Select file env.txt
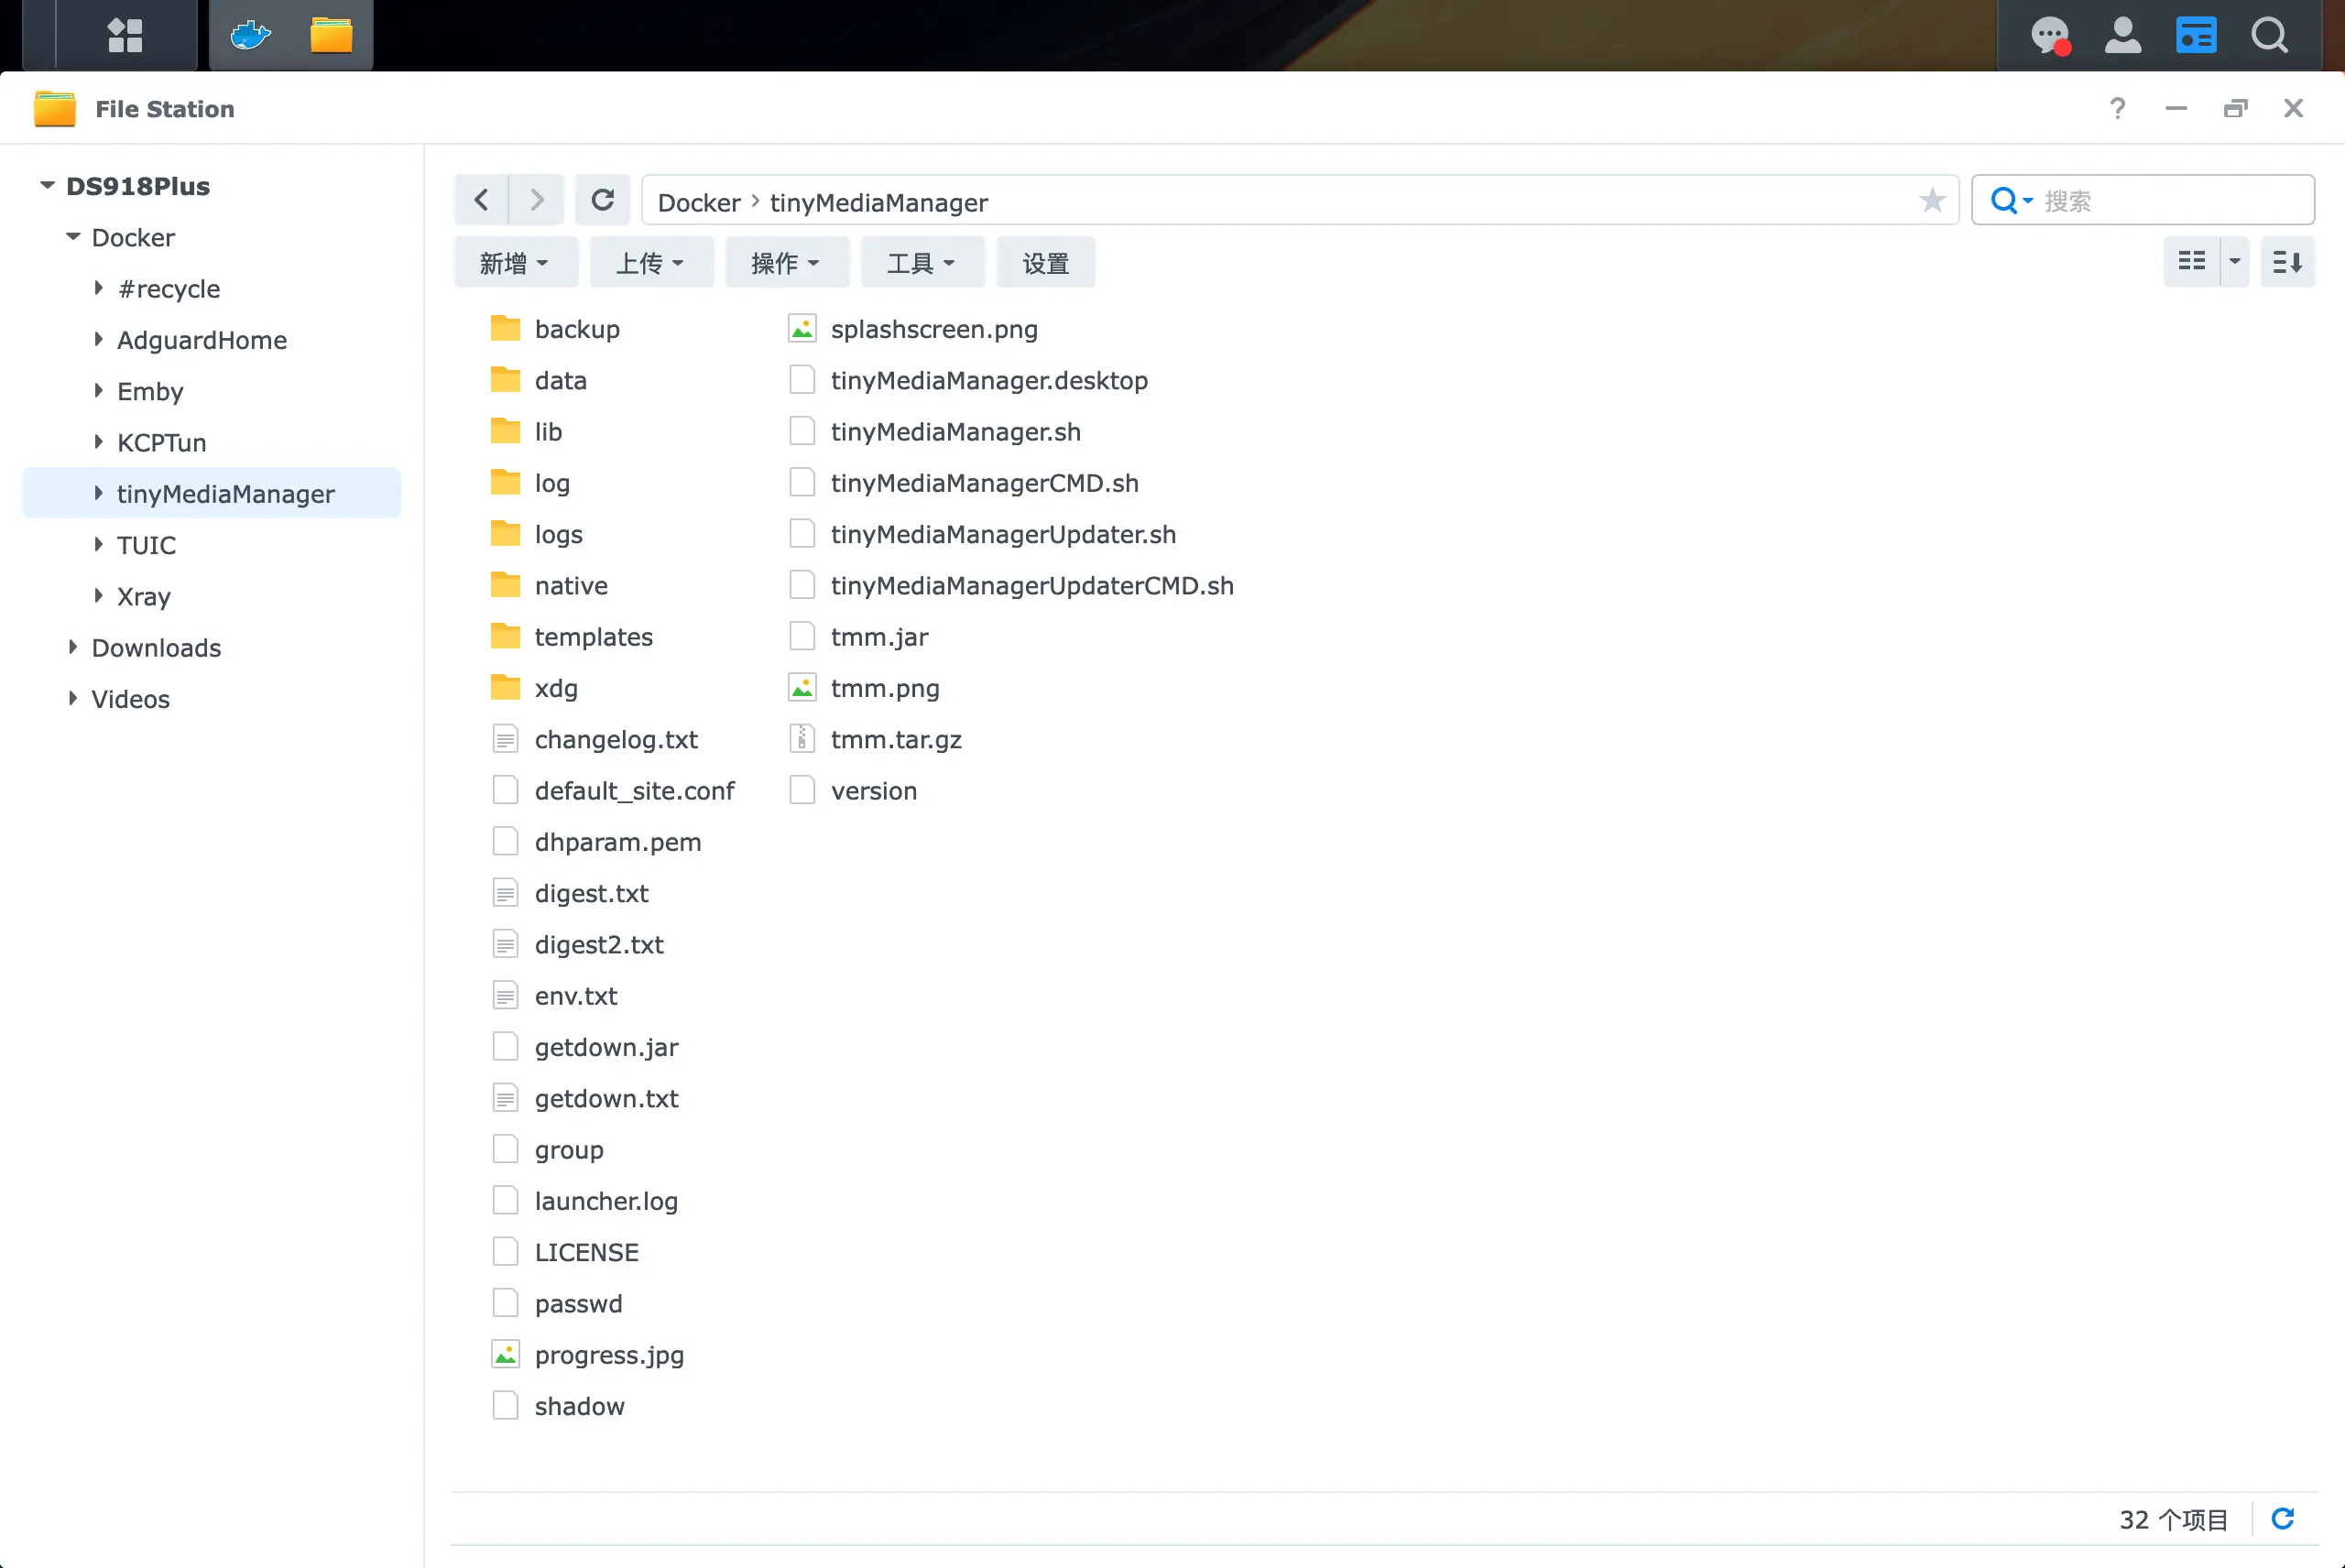 [x=576, y=996]
